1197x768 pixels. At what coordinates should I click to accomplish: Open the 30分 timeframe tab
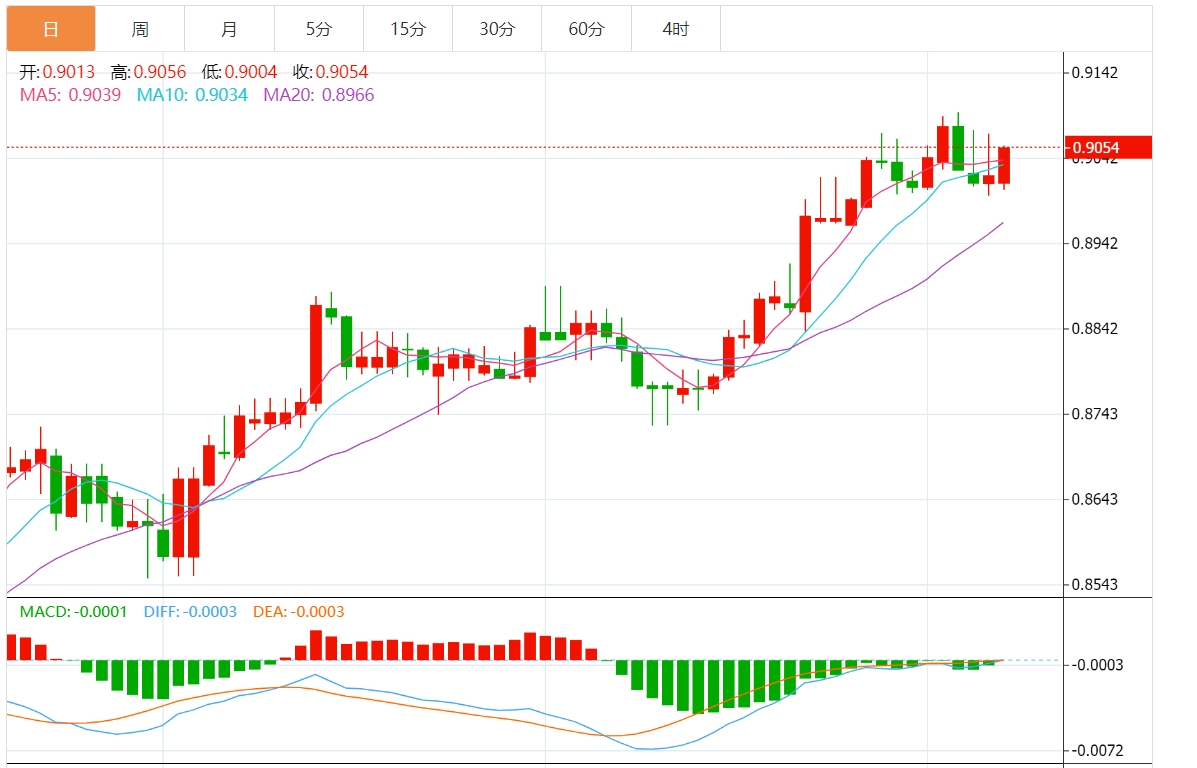point(497,29)
